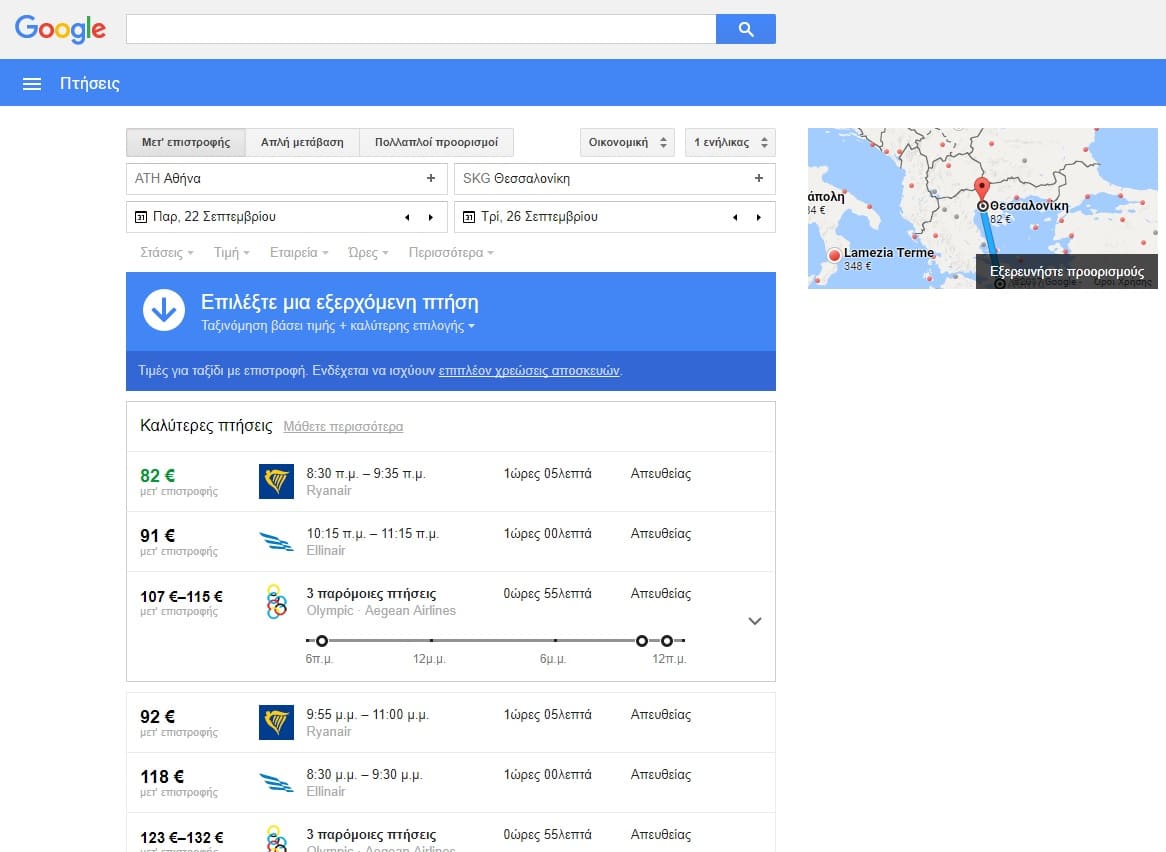The height and width of the screenshot is (852, 1166).
Task: Select the 8:30 π.μ. – 9:35 π.μ. Ryanair flight
Action: pos(451,482)
